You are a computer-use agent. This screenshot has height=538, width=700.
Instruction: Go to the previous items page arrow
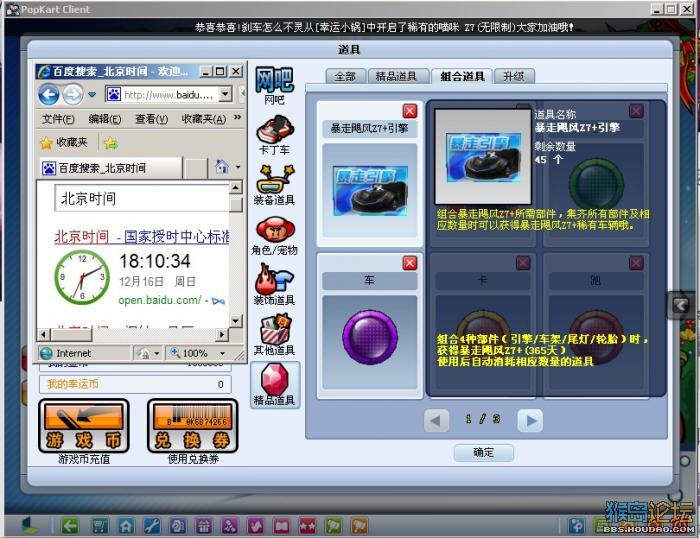coord(436,420)
